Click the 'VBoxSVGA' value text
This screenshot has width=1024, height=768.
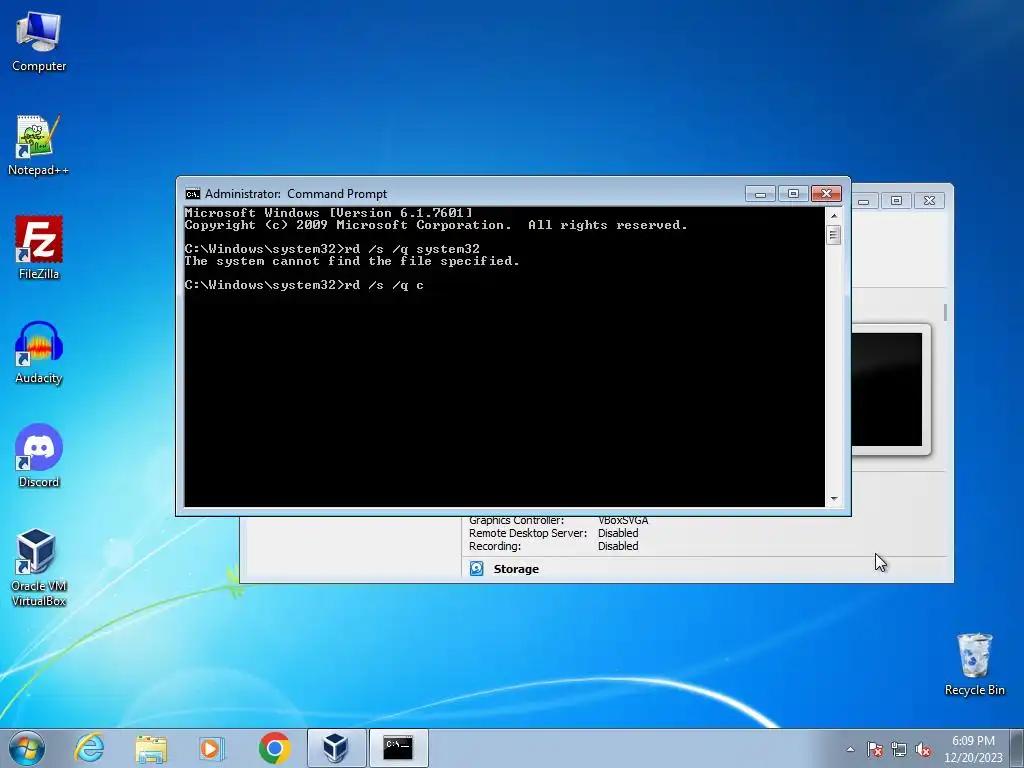[623, 520]
